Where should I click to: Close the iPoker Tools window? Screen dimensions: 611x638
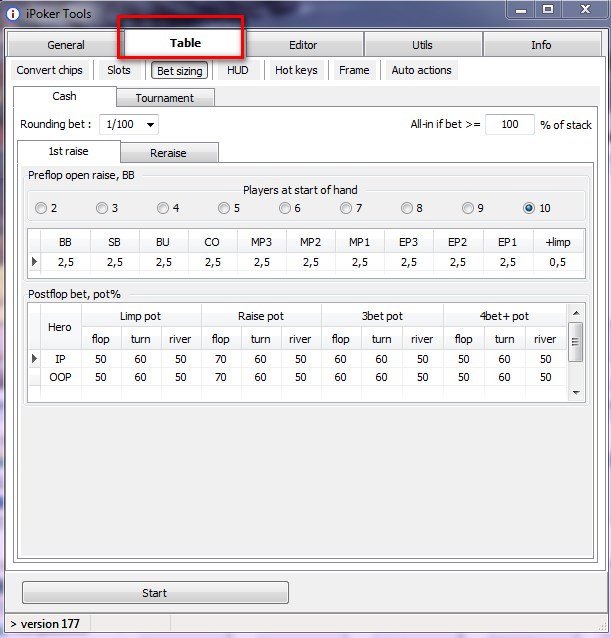585,9
